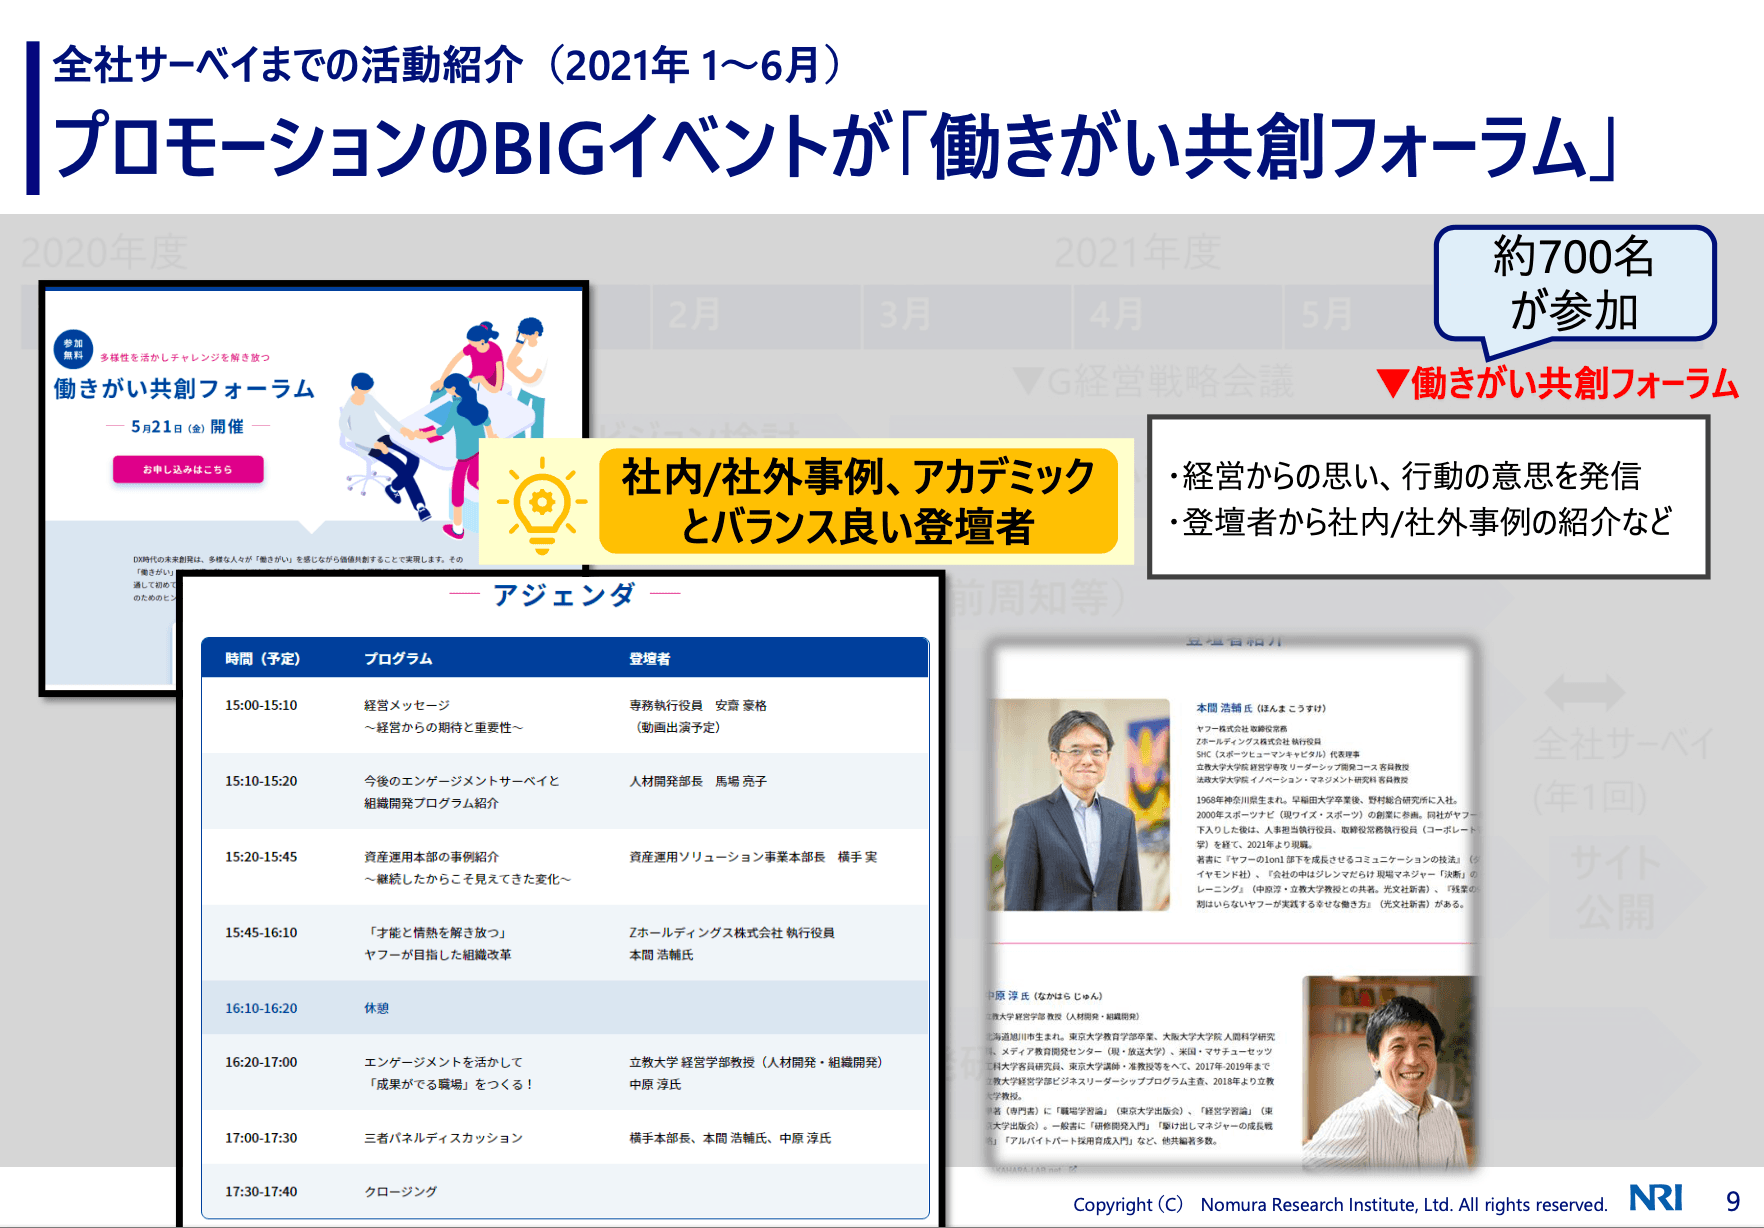
Task: Click the プログラム column header in agenda
Action: click(x=398, y=659)
